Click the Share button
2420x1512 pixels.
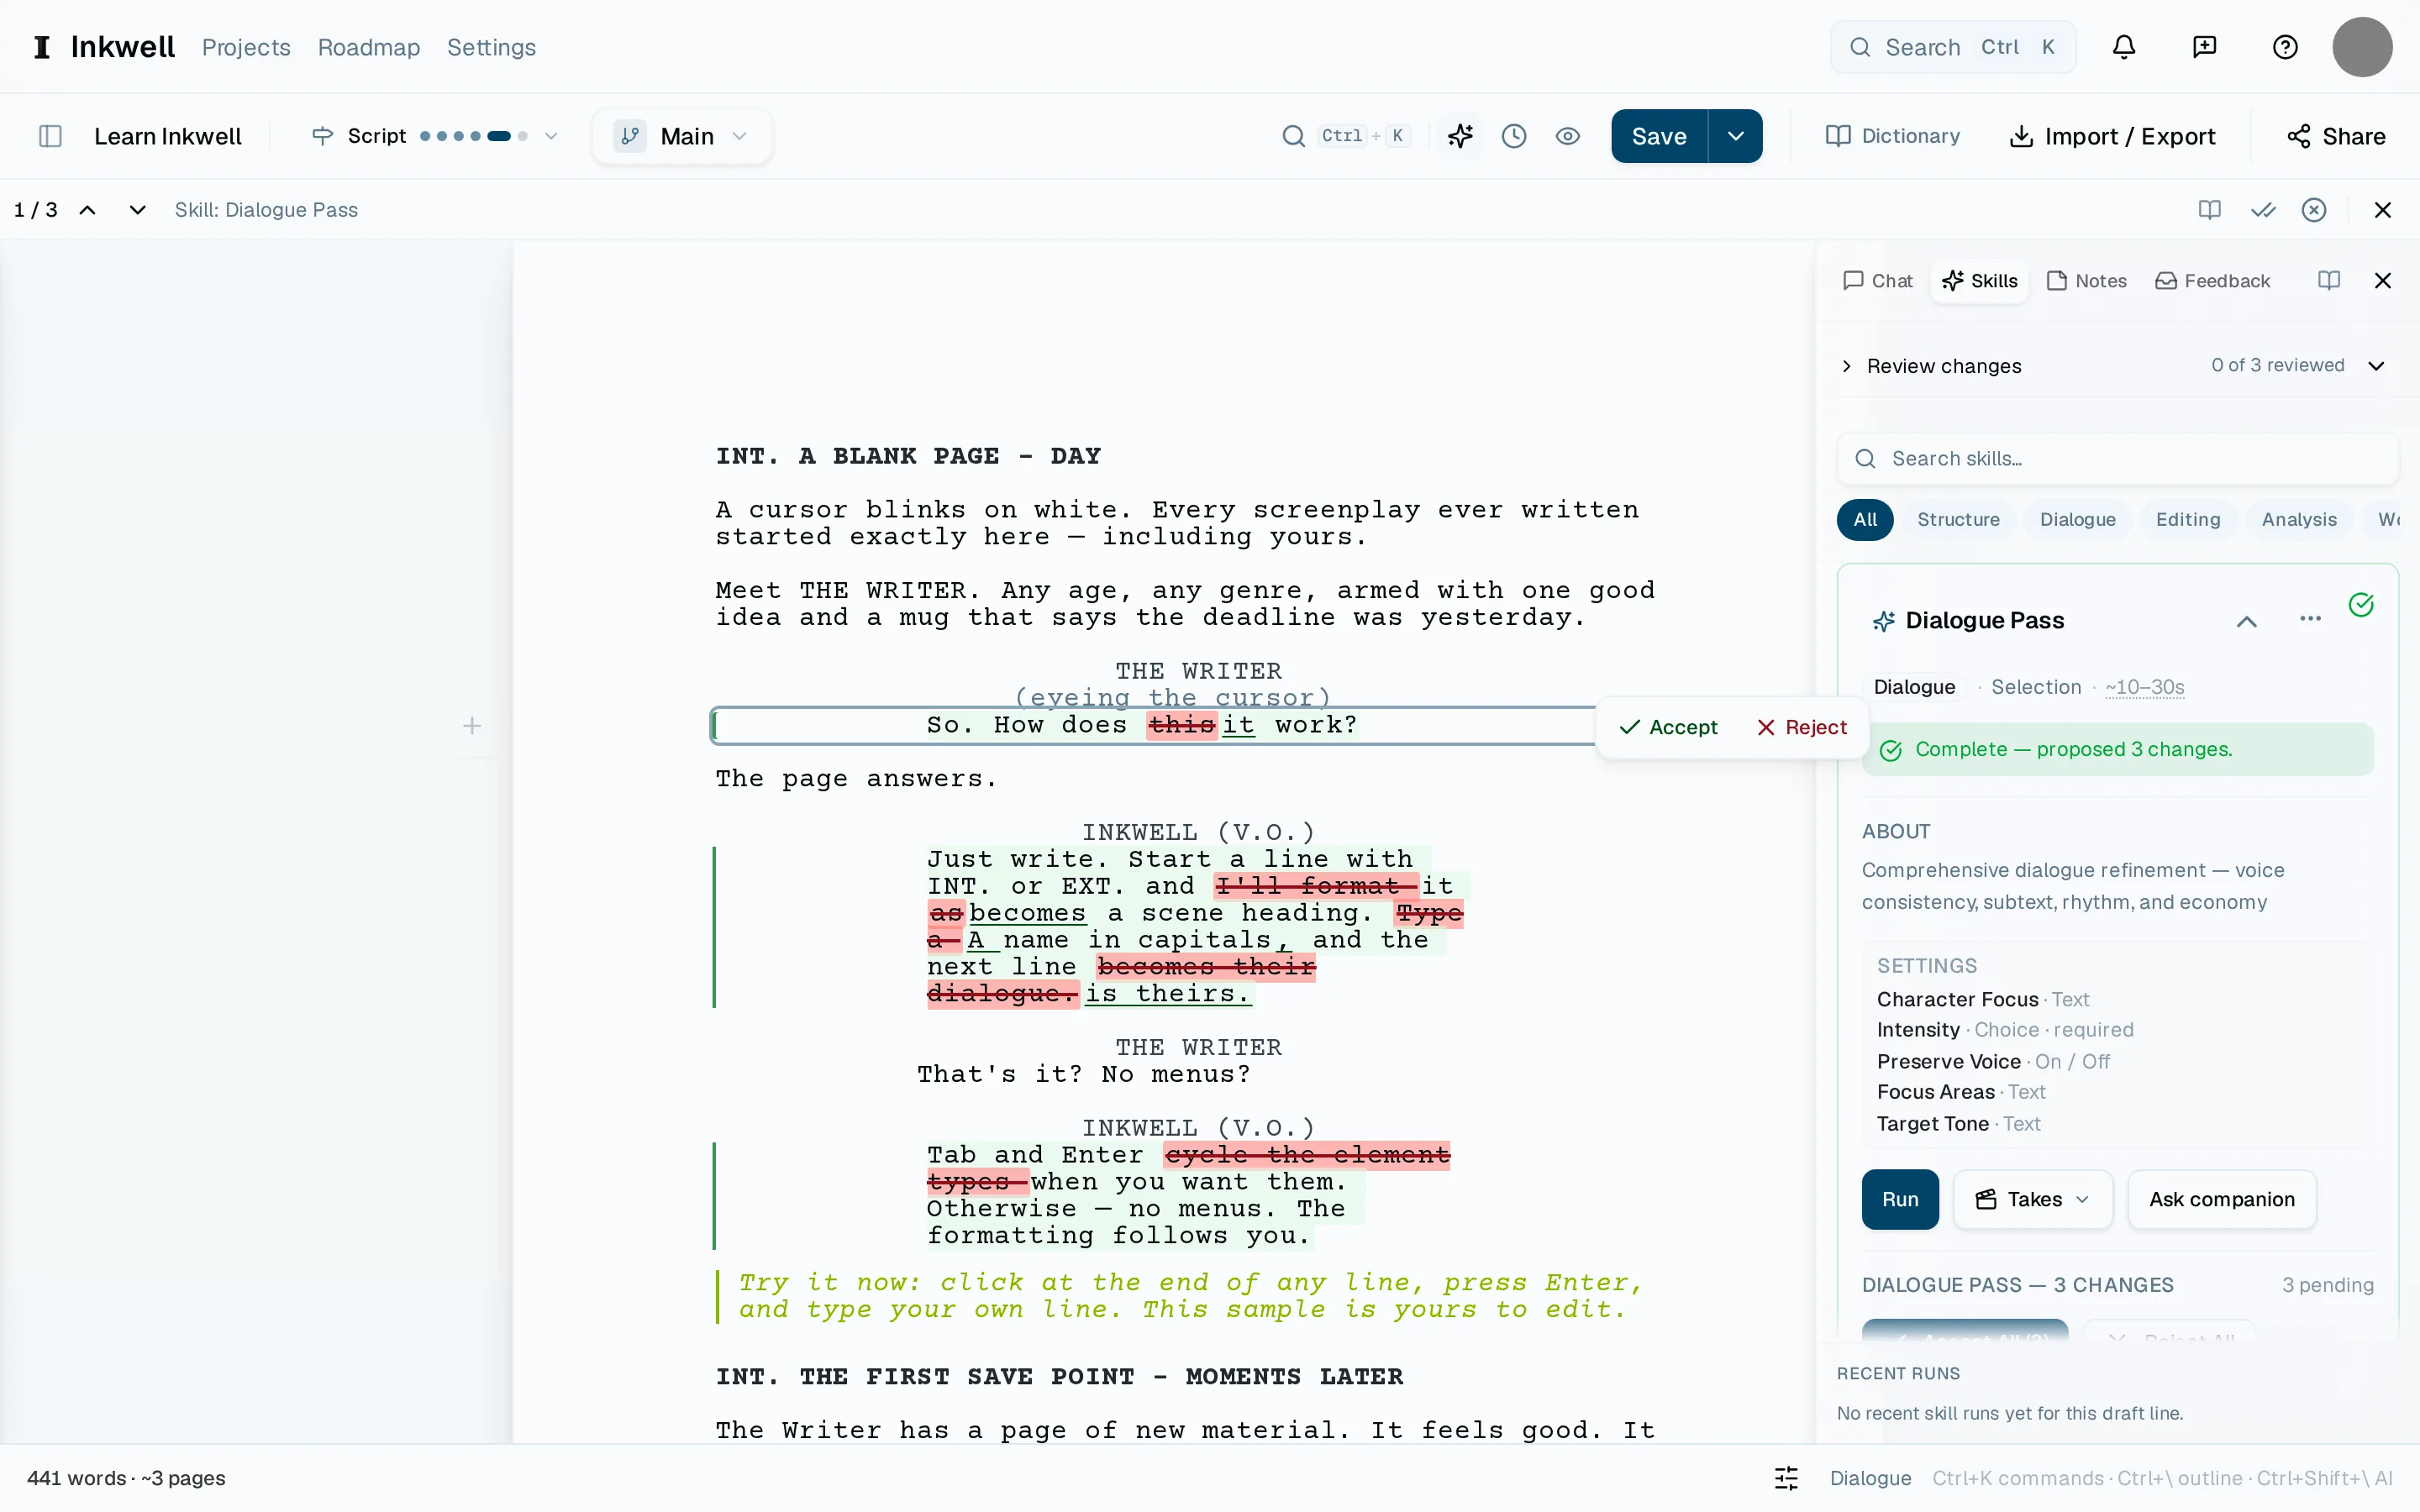tap(2336, 136)
